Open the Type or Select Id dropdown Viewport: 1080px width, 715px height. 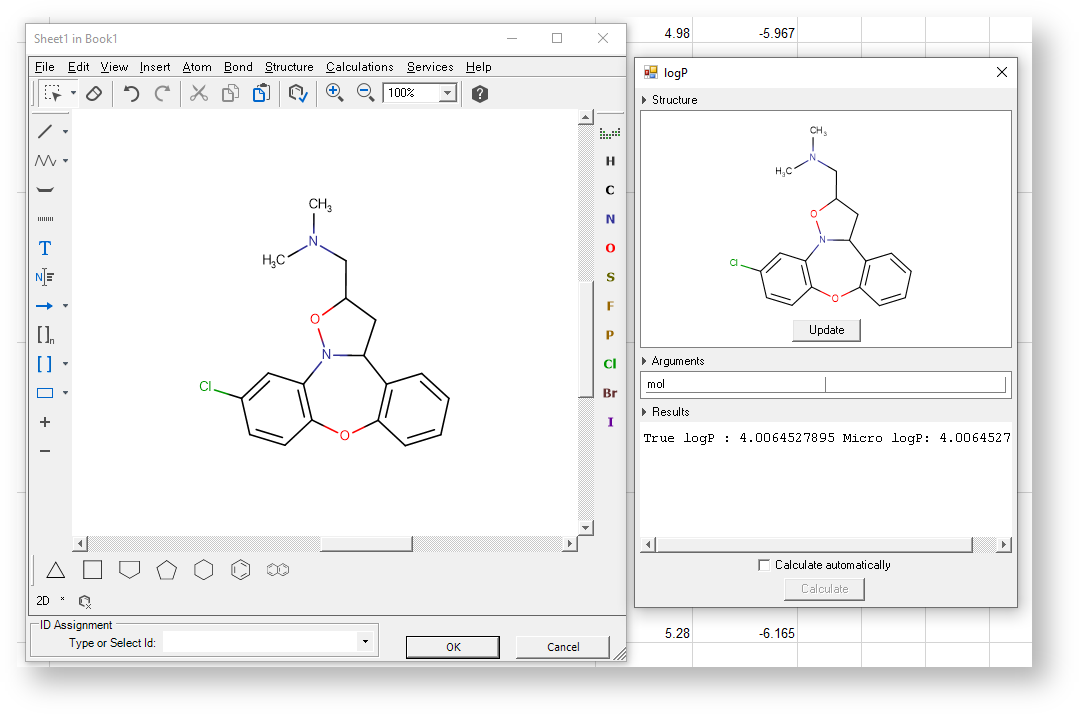tap(365, 642)
